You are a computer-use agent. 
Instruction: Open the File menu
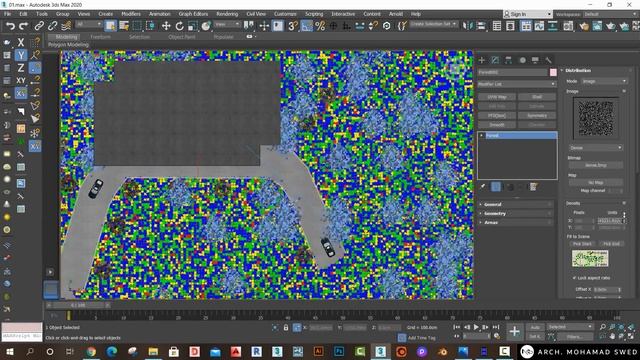7,14
